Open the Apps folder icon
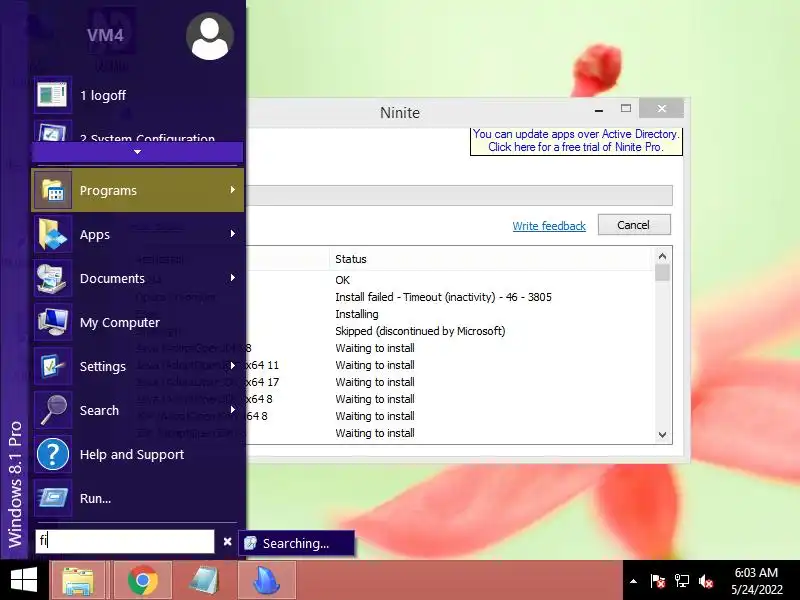The height and width of the screenshot is (600, 800). click(x=53, y=234)
